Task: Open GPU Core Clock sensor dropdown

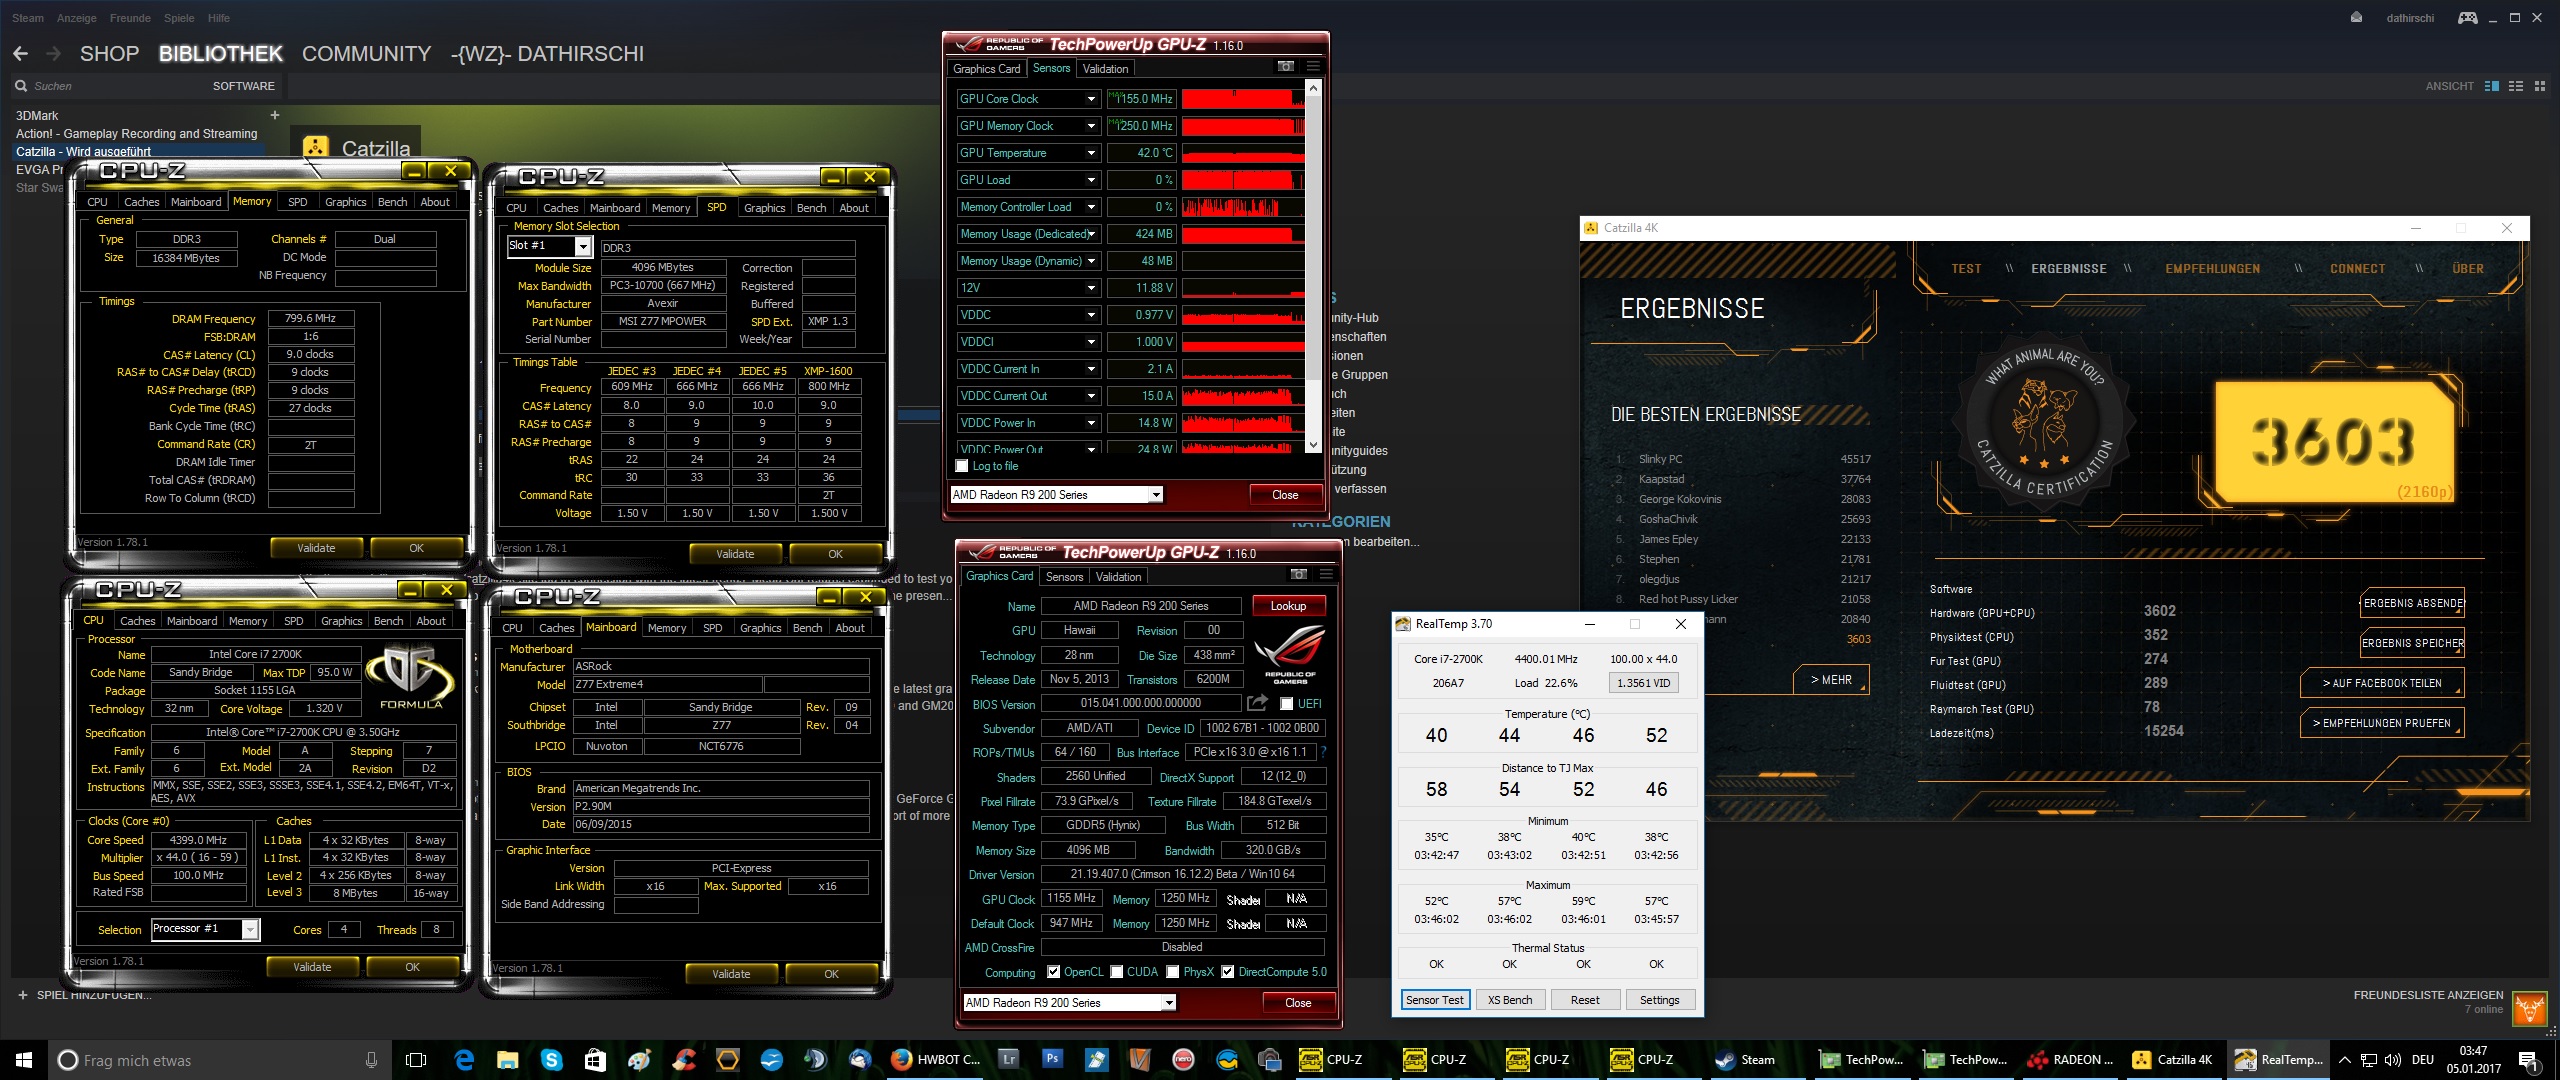Action: point(1091,99)
